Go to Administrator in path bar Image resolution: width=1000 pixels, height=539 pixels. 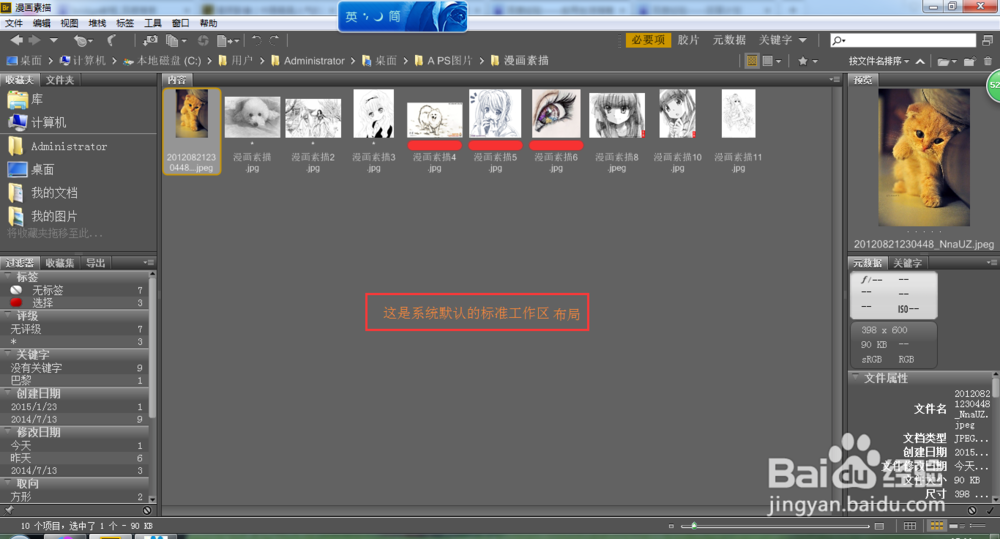pos(307,61)
